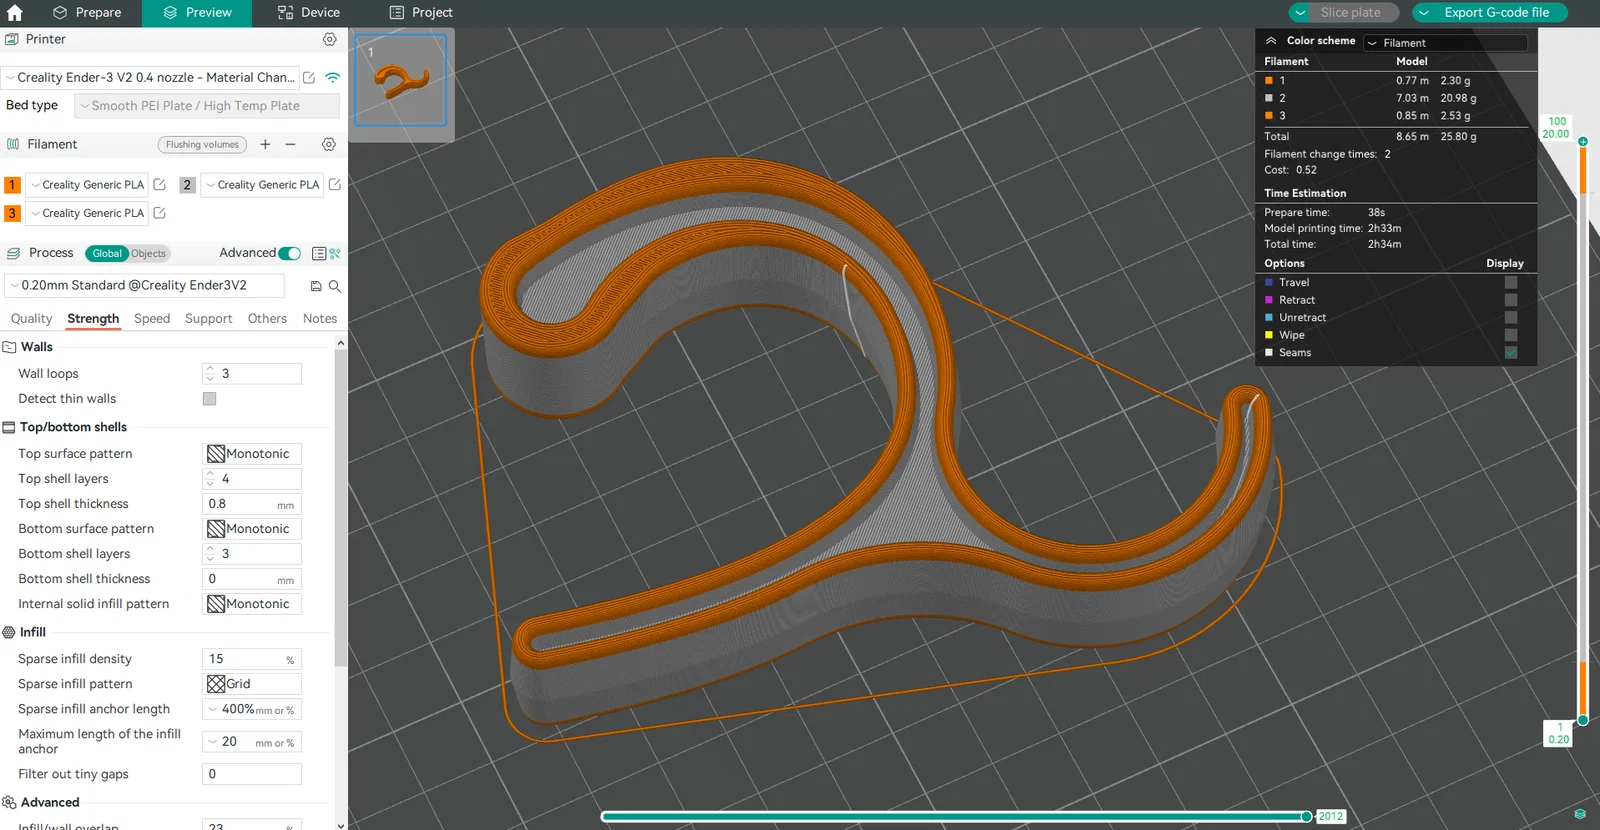
Task: Click the Process panel icon
Action: [13, 253]
